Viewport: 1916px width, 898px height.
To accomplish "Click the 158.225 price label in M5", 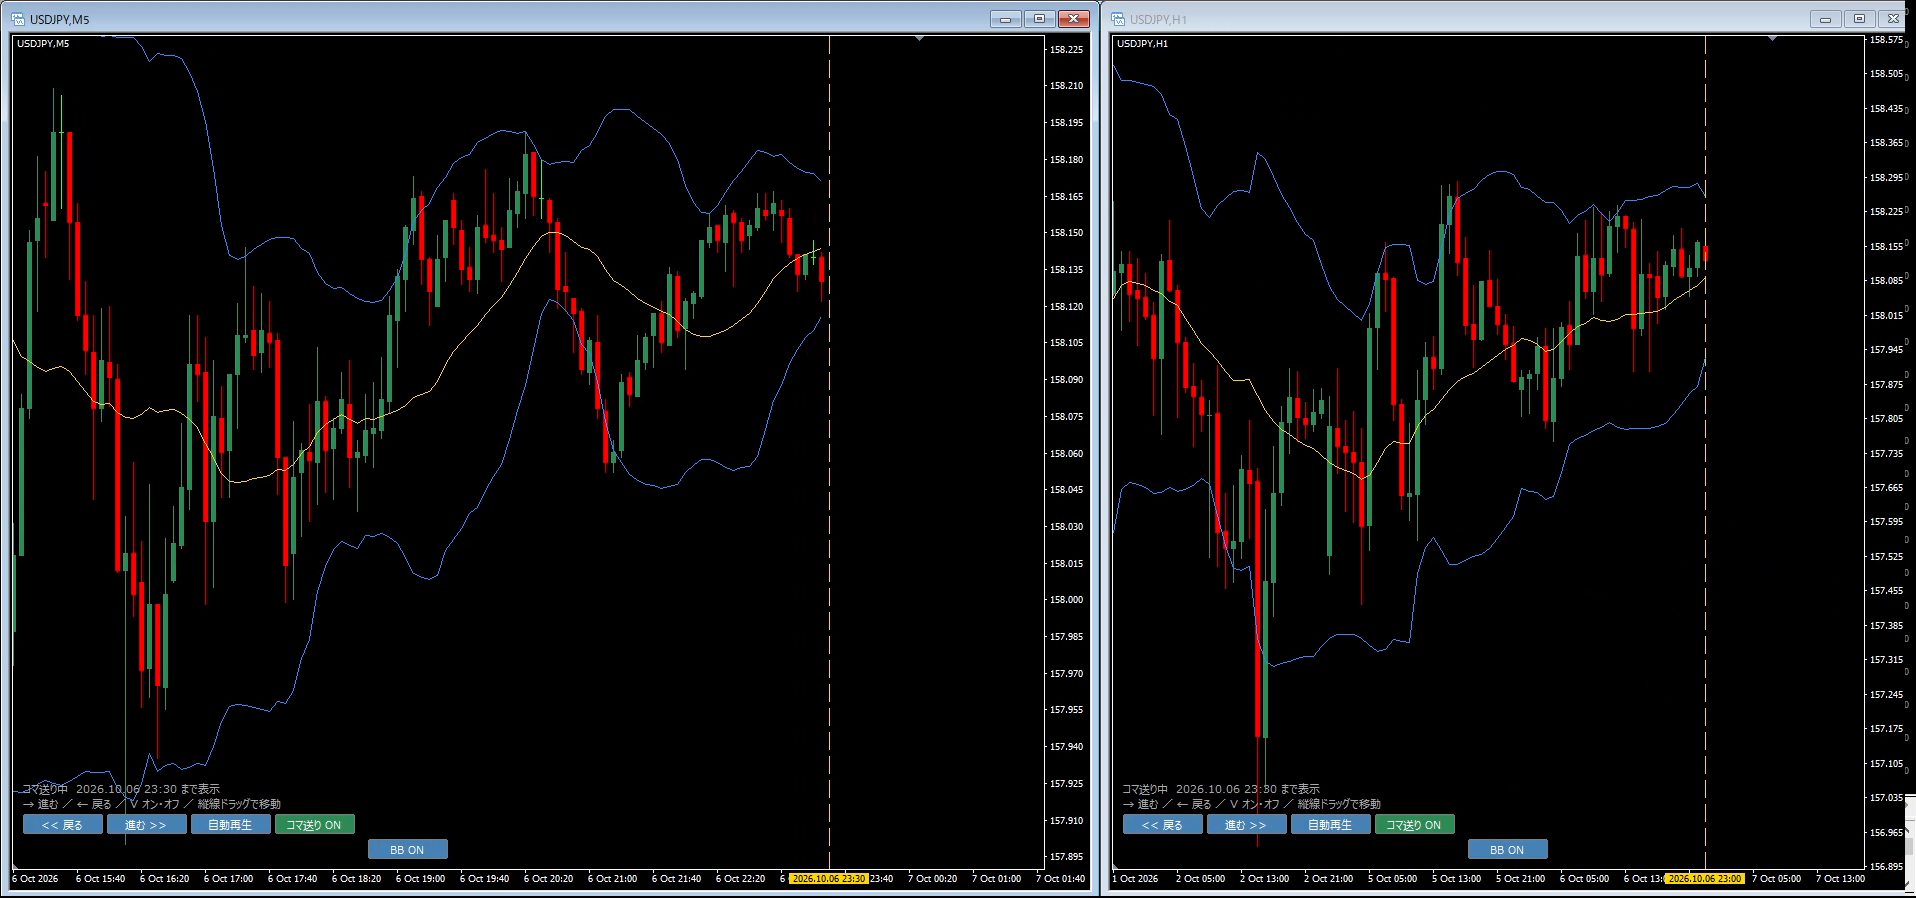I will (1066, 50).
